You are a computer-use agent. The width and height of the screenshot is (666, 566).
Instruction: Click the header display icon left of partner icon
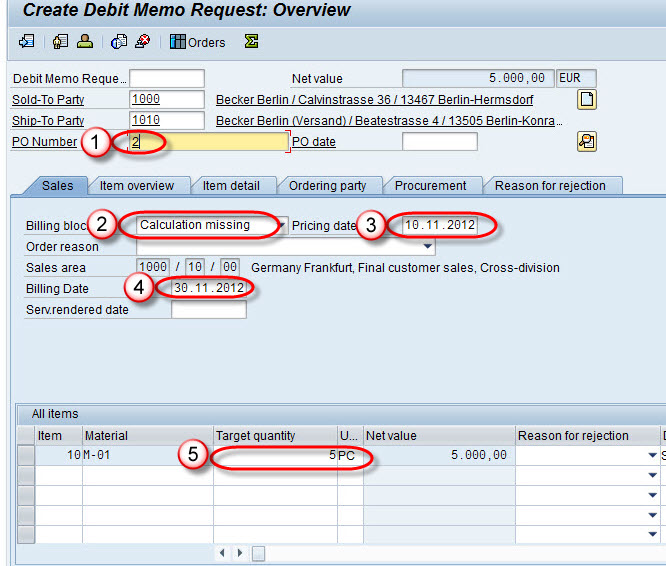coord(61,42)
